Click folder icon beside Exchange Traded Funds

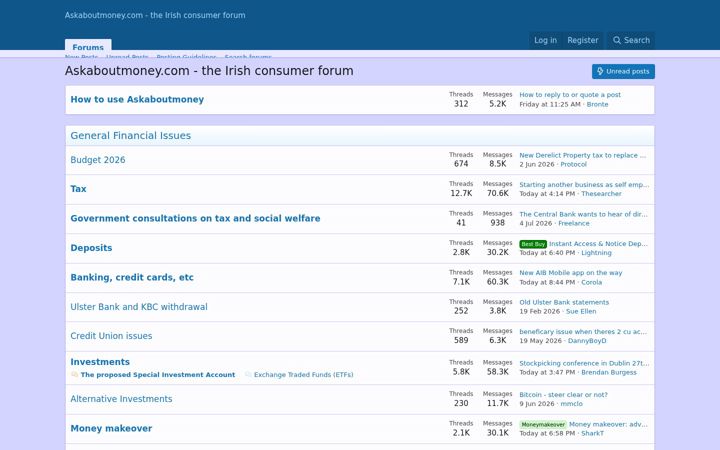click(x=248, y=375)
